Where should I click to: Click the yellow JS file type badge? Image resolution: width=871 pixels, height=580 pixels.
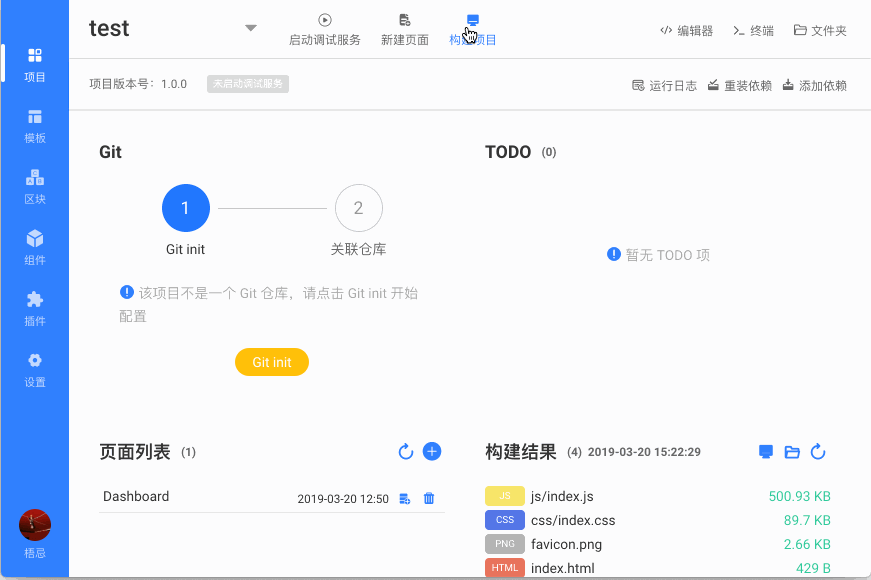505,496
